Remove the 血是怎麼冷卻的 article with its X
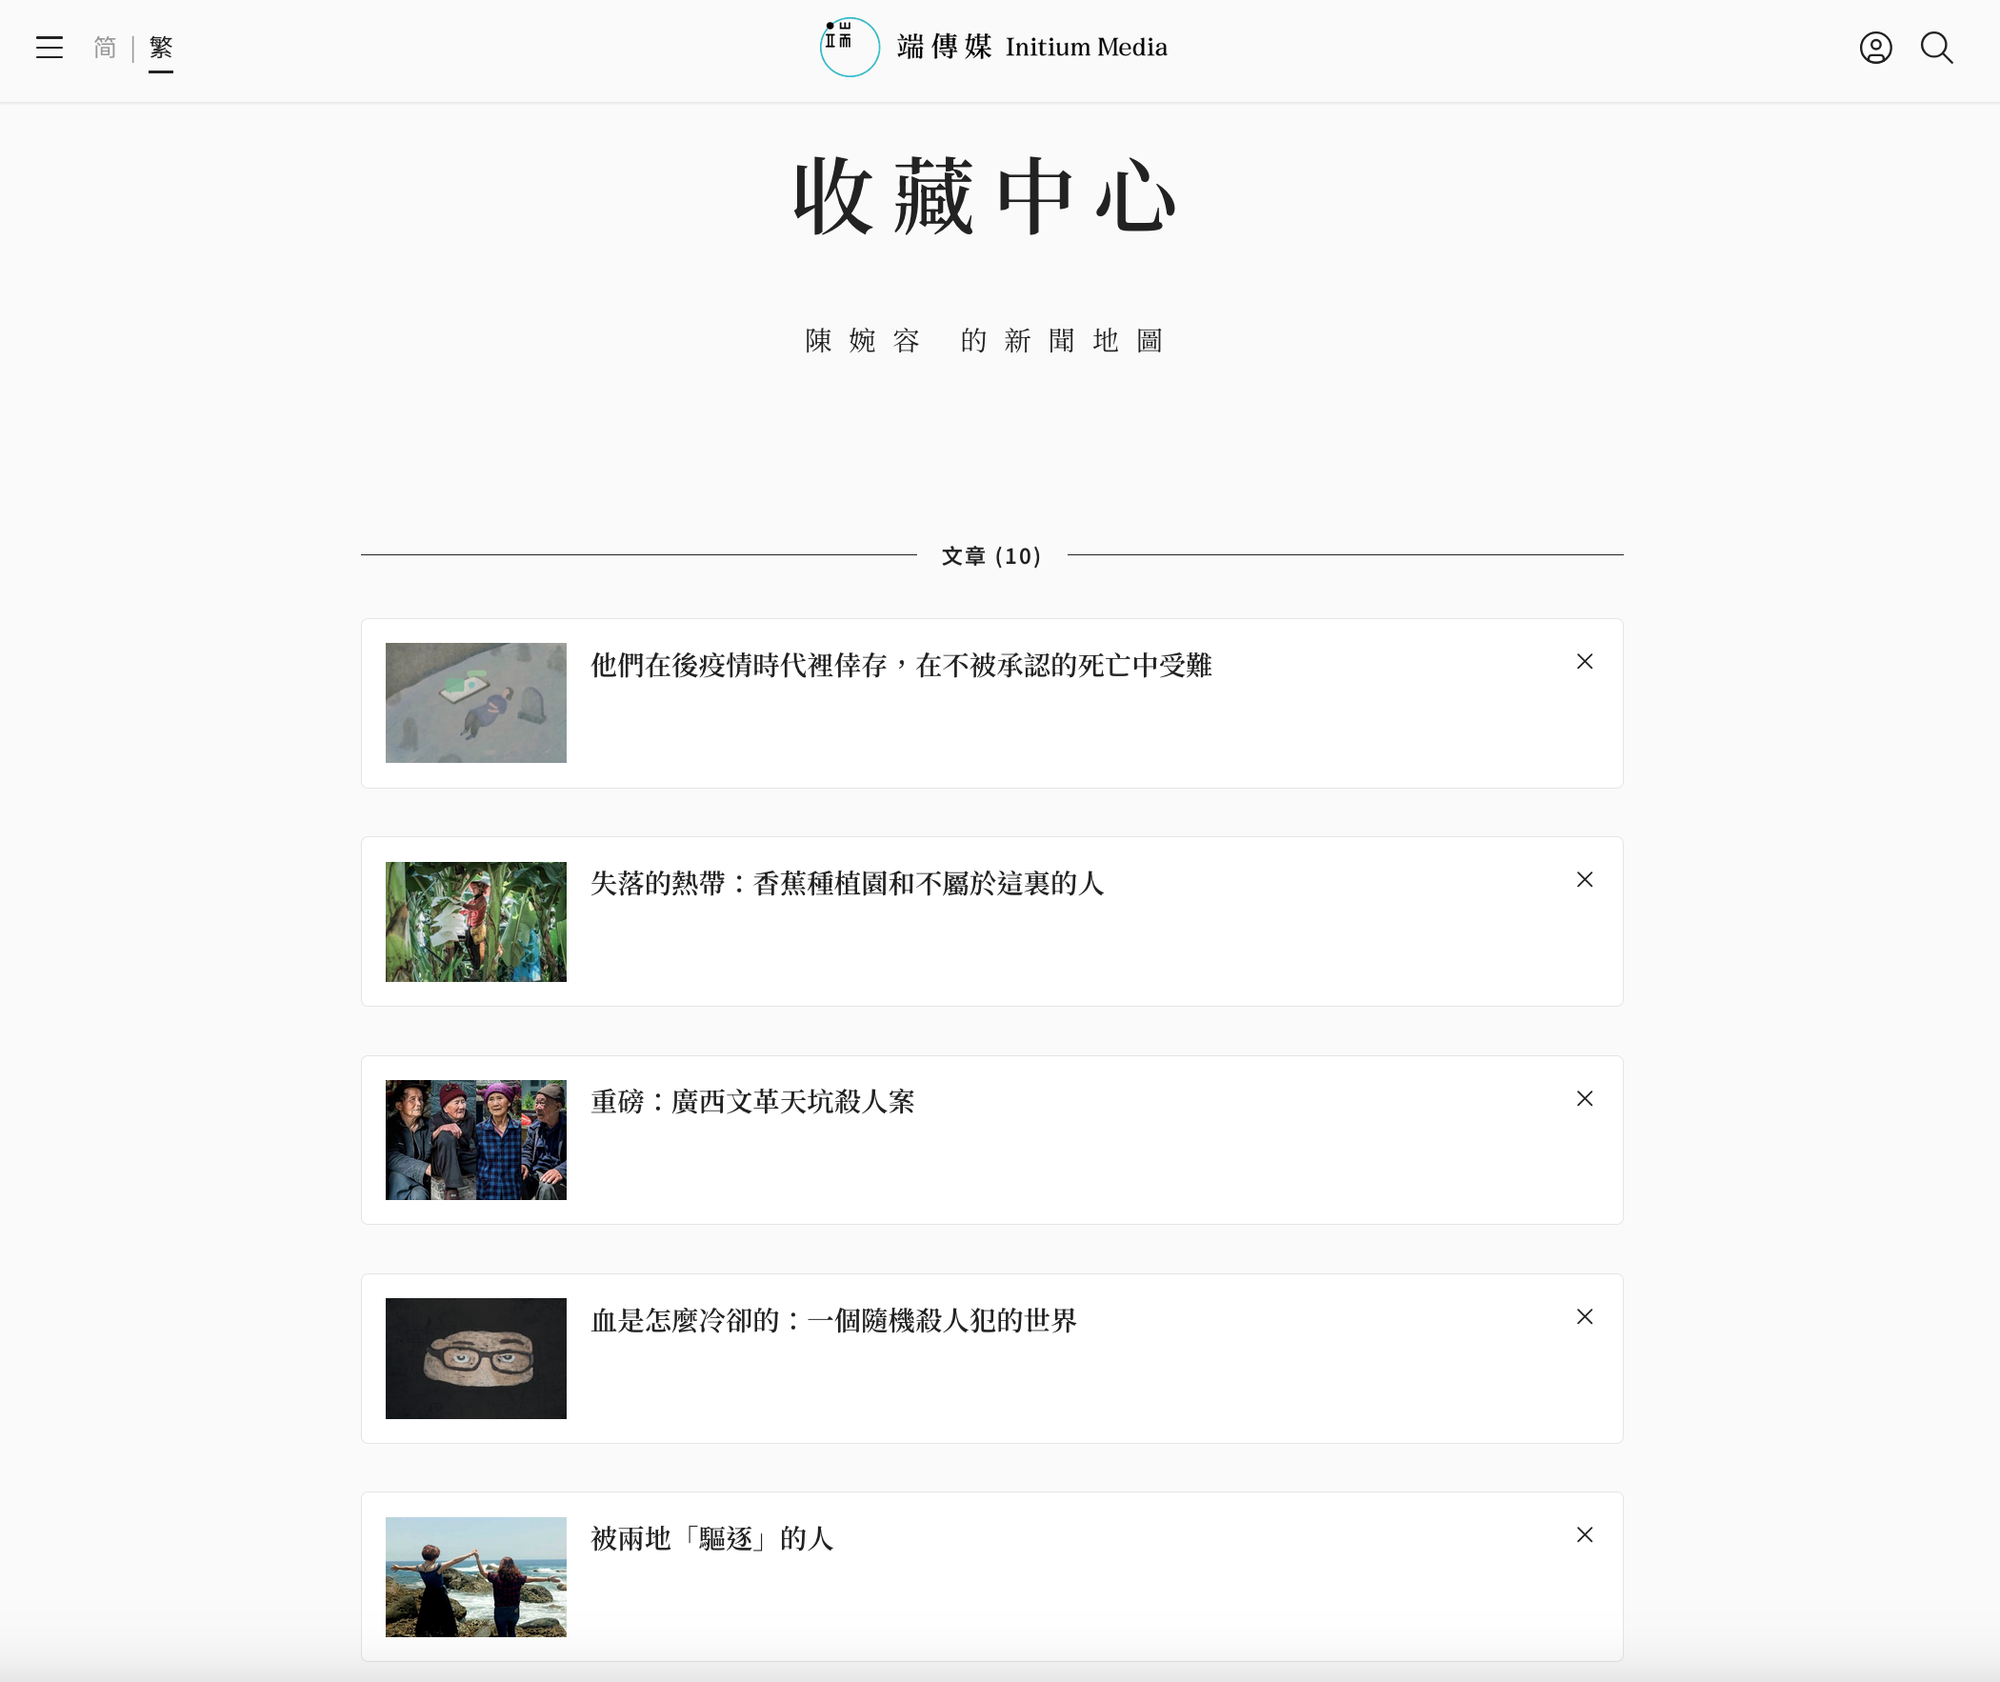The height and width of the screenshot is (1682, 2000). tap(1584, 1317)
